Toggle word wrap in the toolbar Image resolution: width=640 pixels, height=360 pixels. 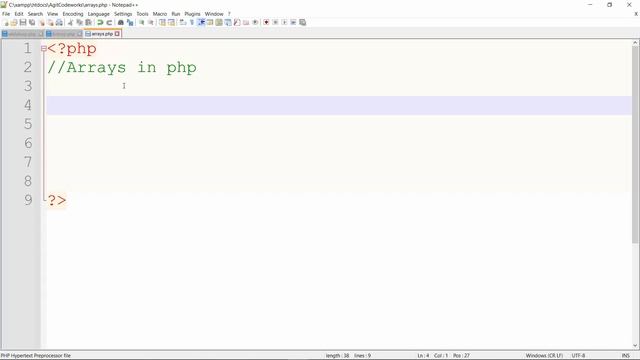coord(182,22)
